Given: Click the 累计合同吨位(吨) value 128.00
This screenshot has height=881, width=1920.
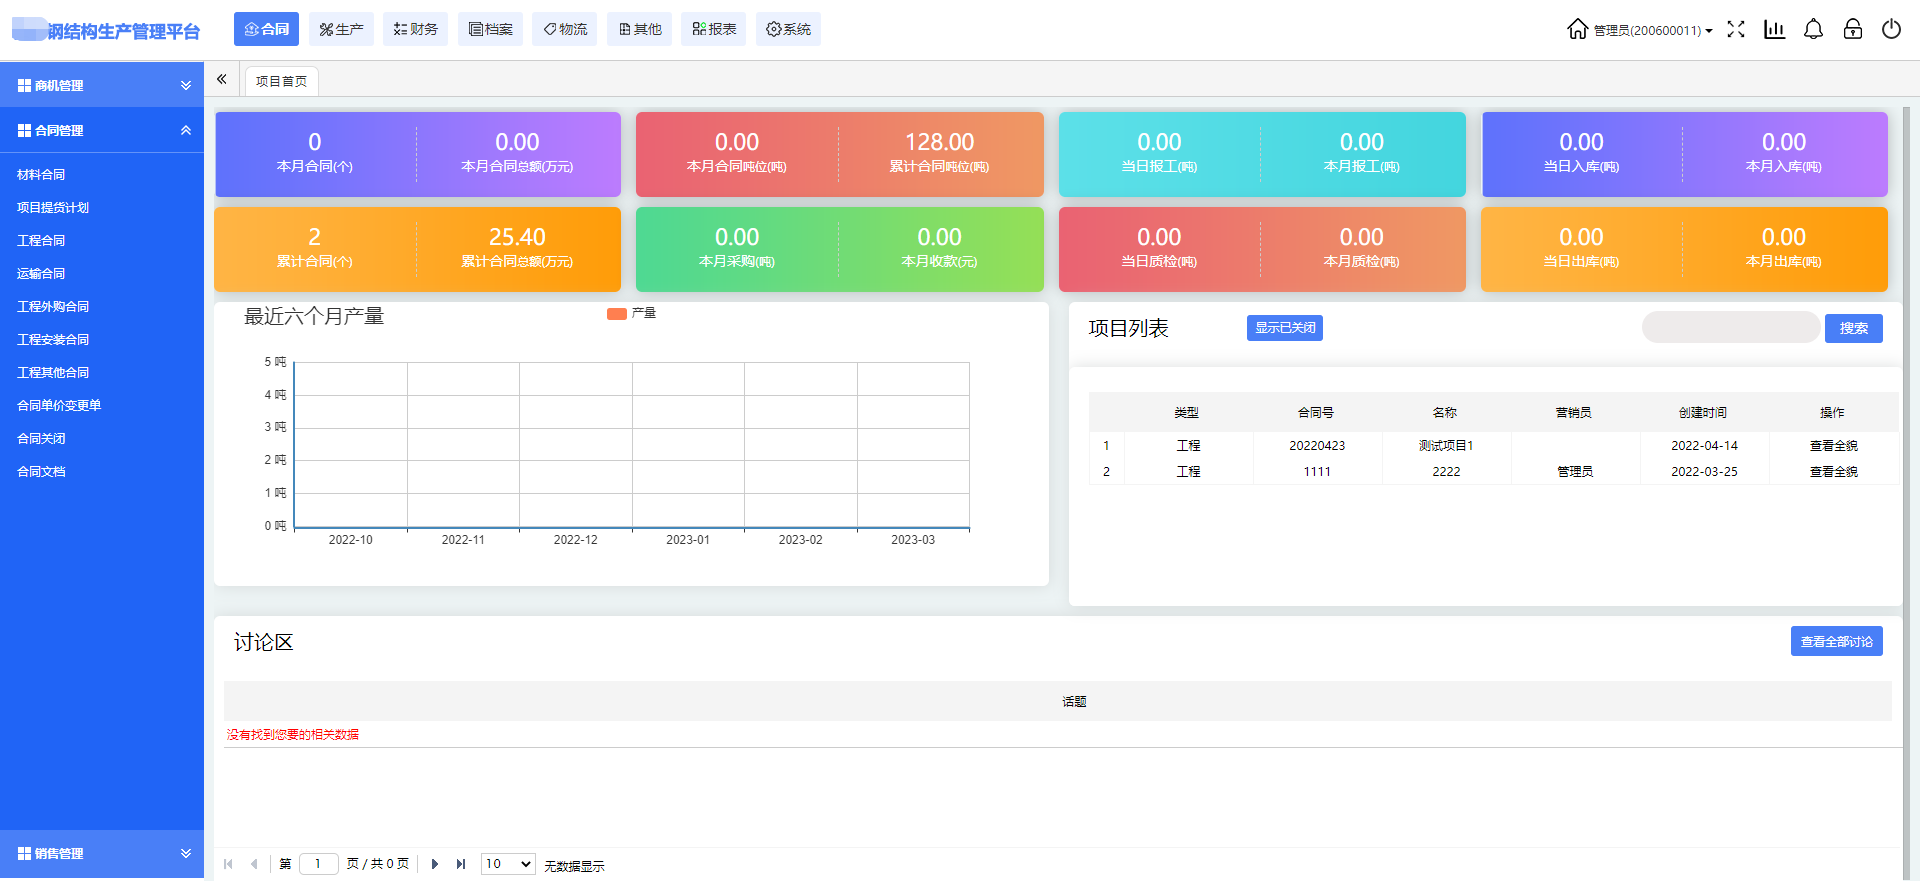Looking at the screenshot, I should [939, 142].
